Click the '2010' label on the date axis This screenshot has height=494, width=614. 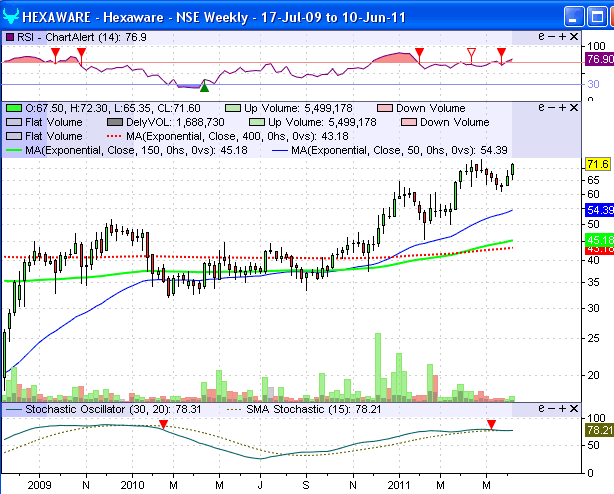(132, 485)
